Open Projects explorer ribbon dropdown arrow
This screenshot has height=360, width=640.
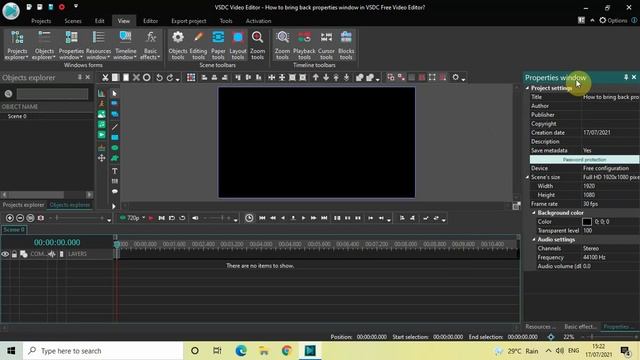tap(27, 58)
